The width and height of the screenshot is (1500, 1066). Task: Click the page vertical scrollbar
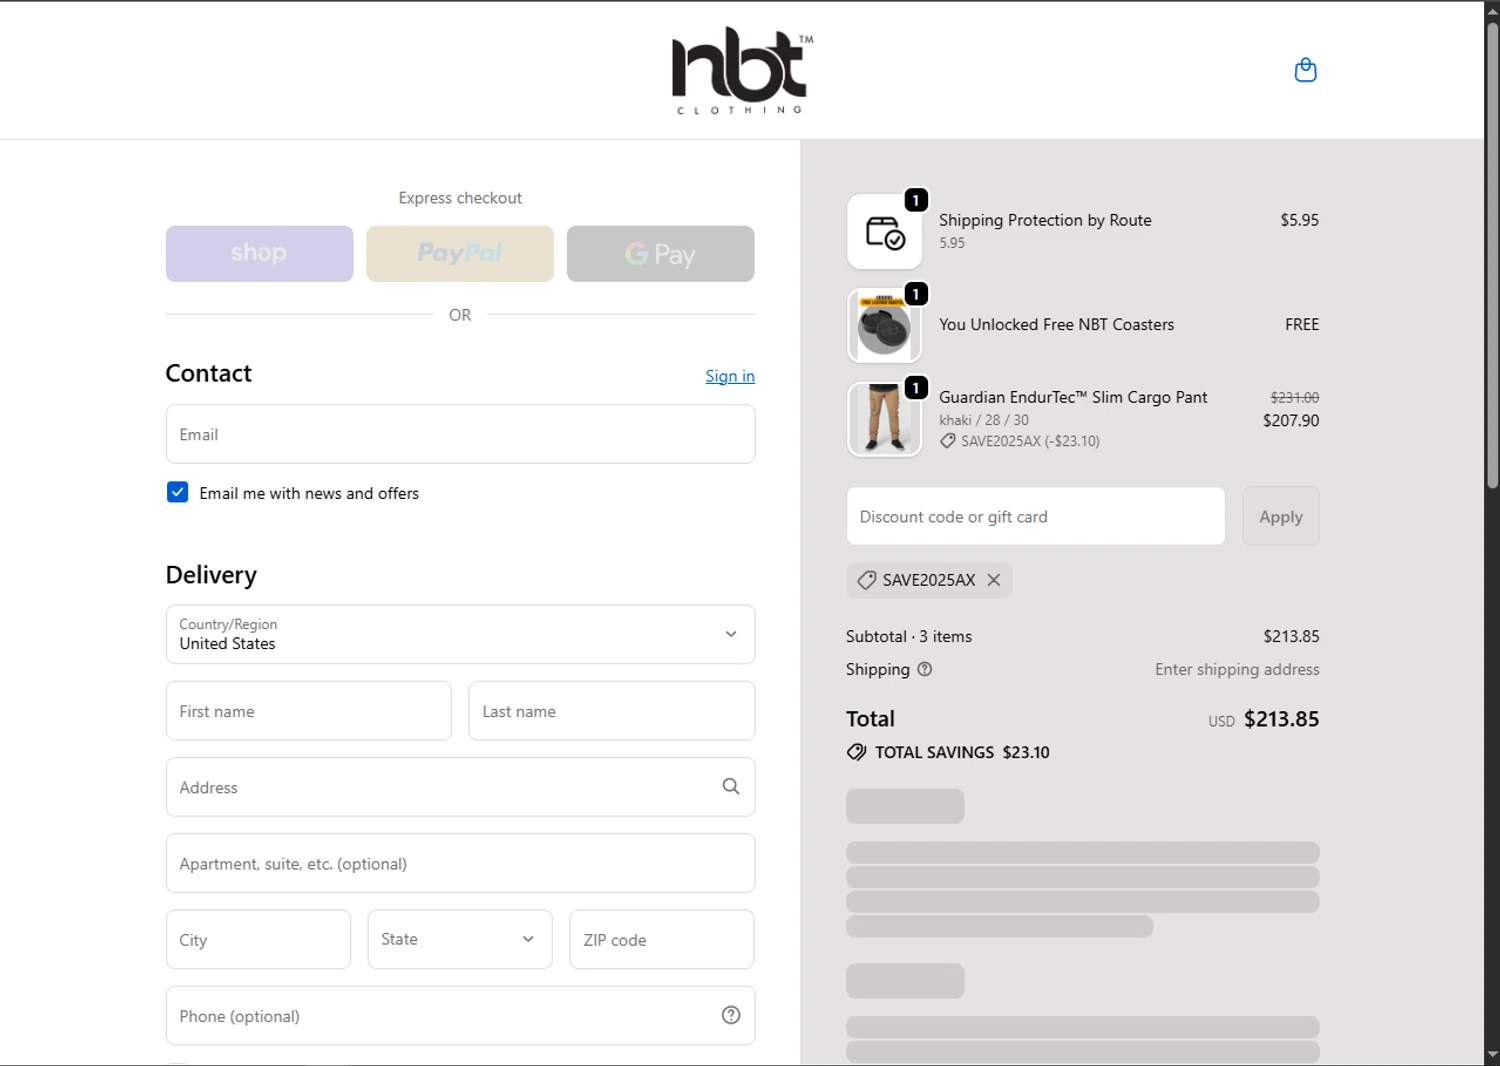1492,255
